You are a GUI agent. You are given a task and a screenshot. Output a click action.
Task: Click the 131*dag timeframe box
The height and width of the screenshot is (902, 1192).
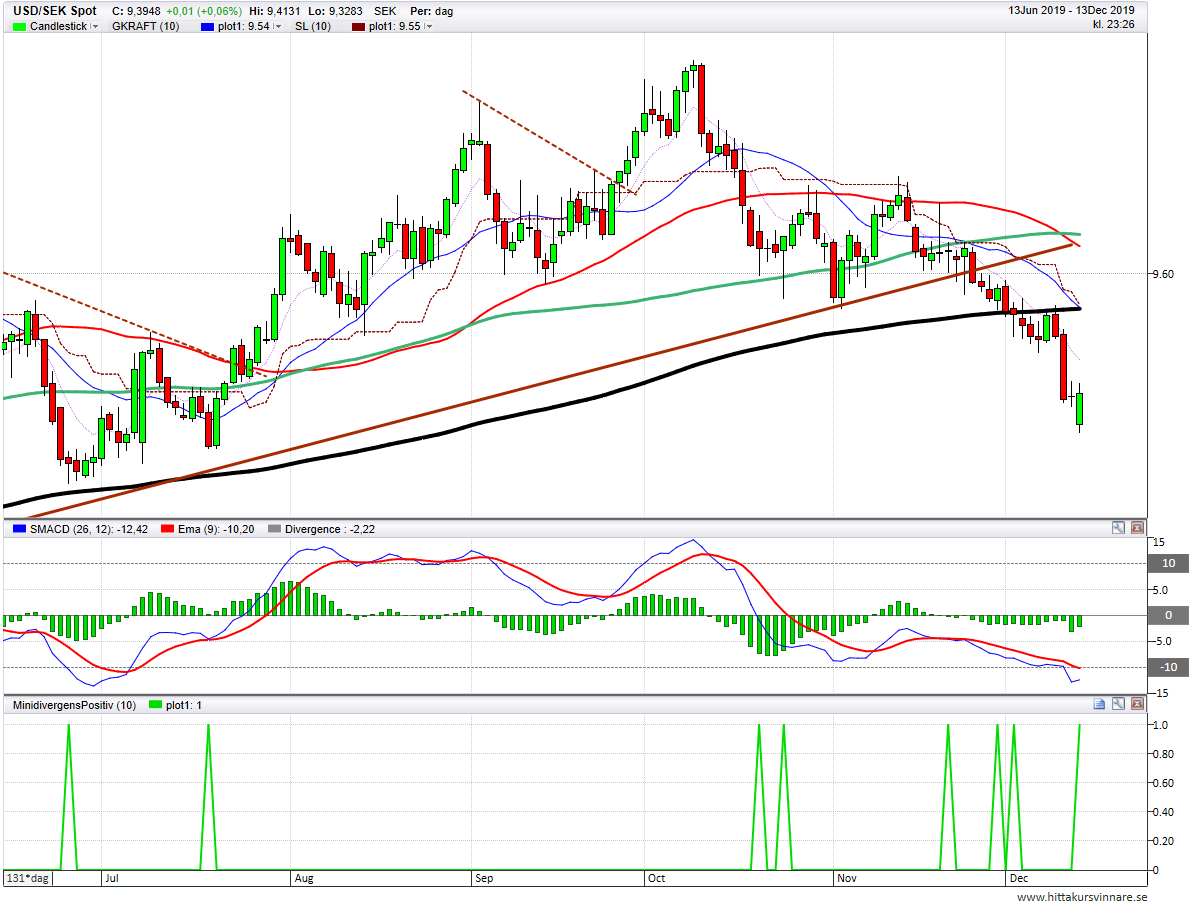pos(27,878)
